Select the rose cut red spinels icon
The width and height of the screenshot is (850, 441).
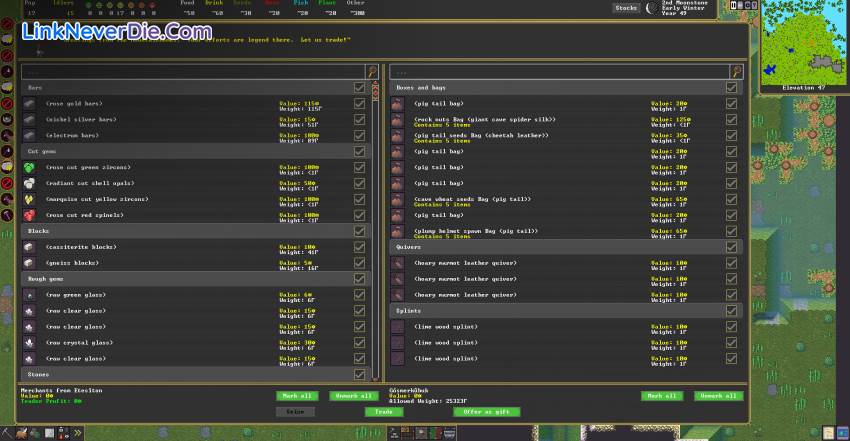pyautogui.click(x=30, y=215)
